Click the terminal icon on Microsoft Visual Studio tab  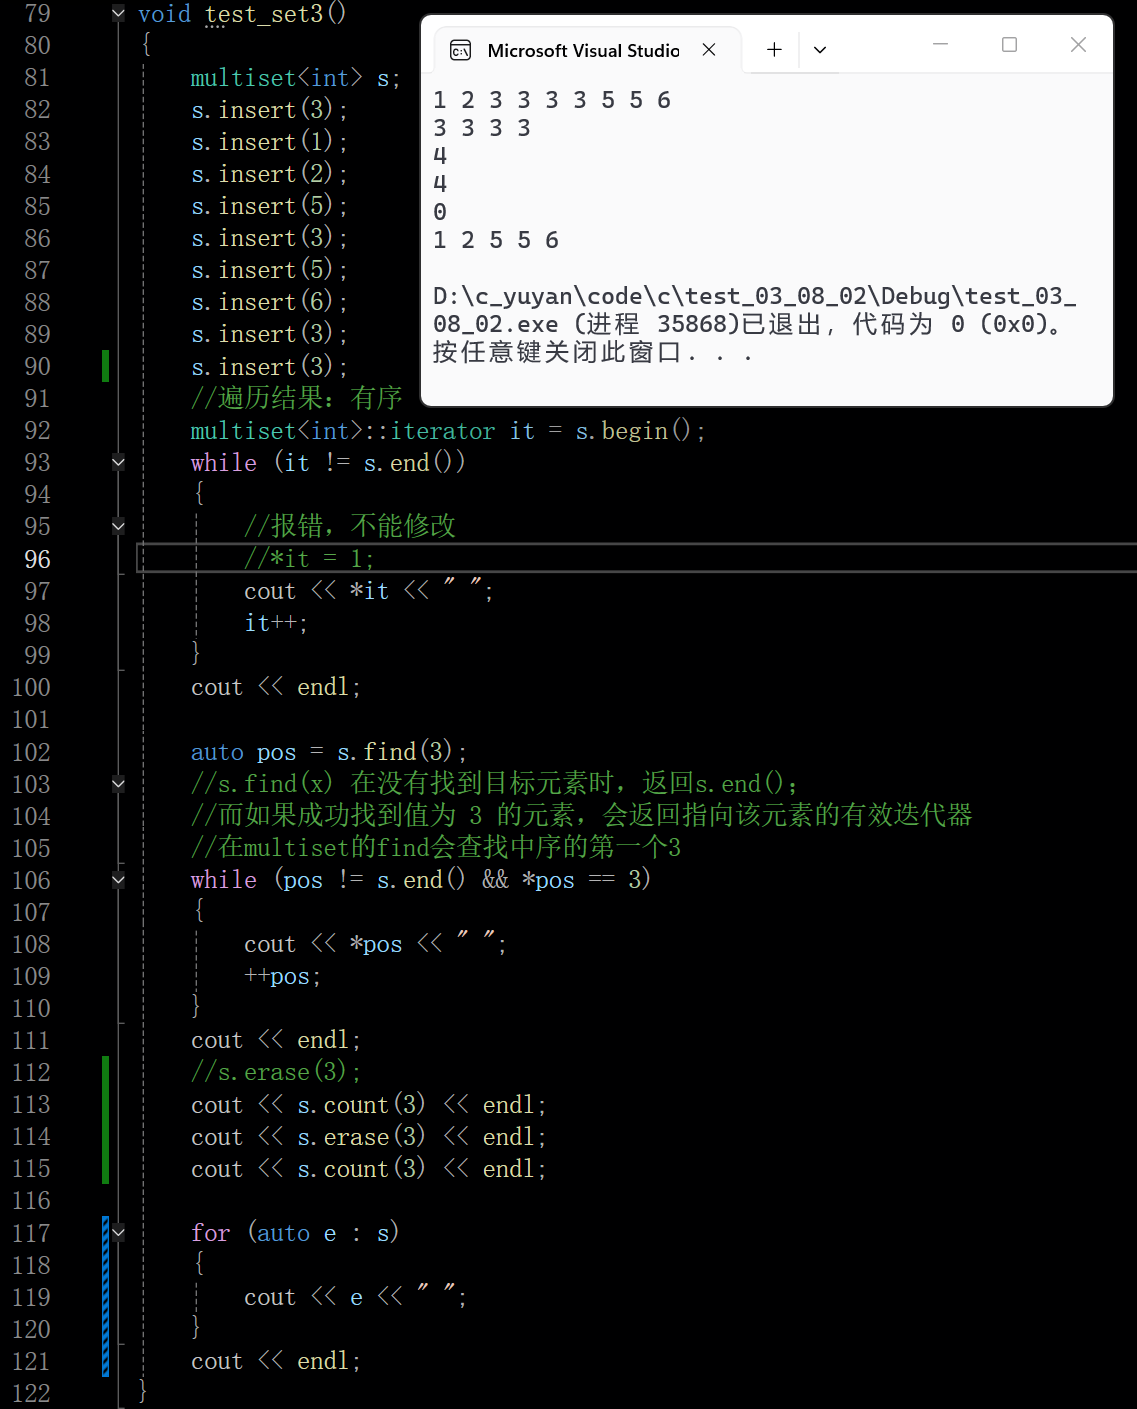pyautogui.click(x=460, y=51)
